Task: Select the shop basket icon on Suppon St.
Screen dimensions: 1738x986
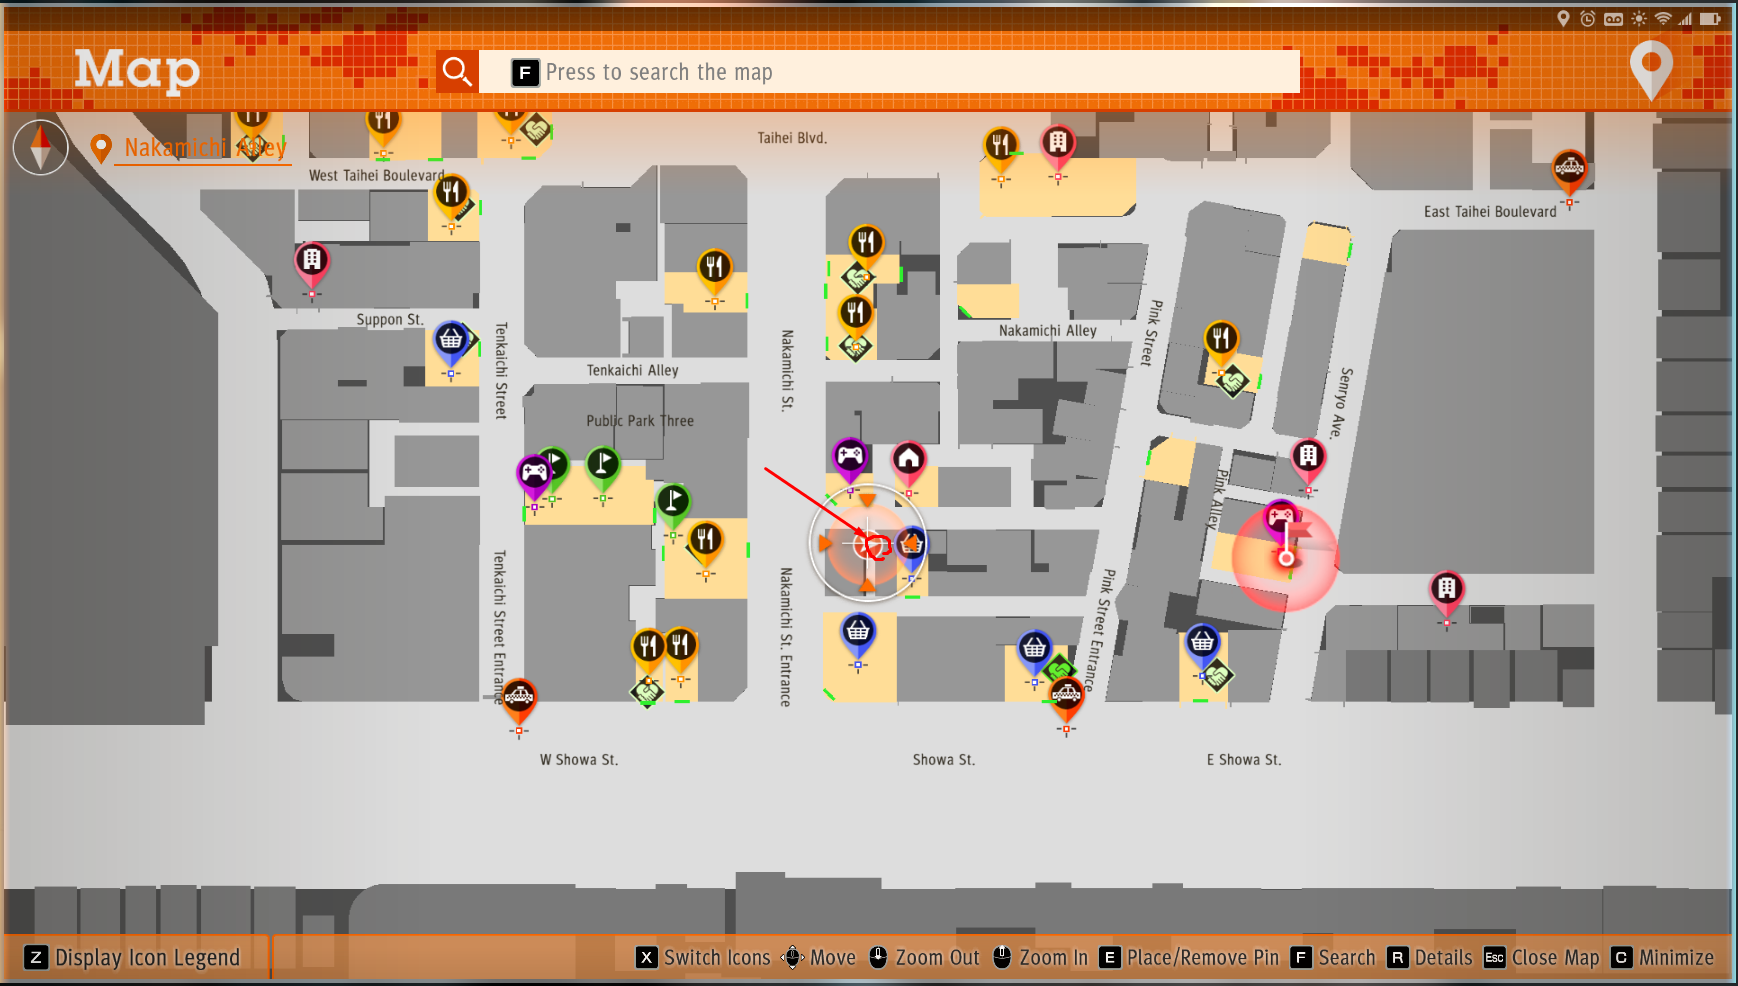Action: 451,340
